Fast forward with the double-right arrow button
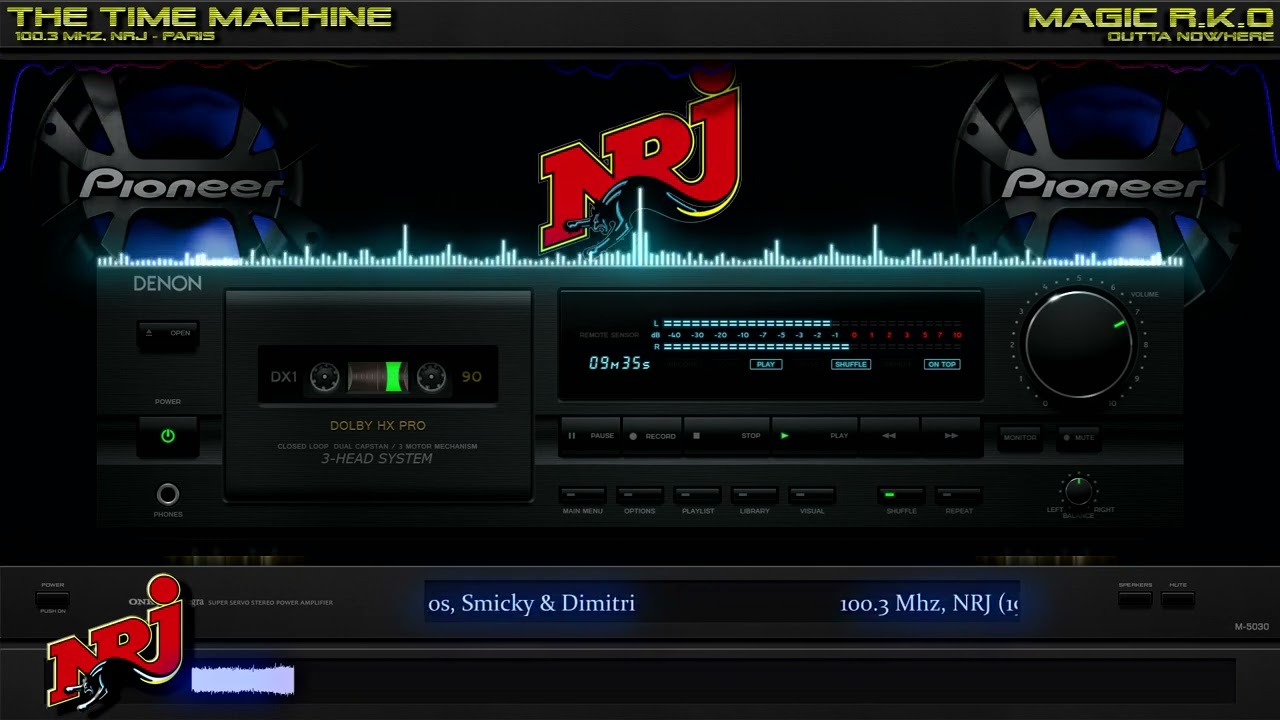 (x=951, y=436)
